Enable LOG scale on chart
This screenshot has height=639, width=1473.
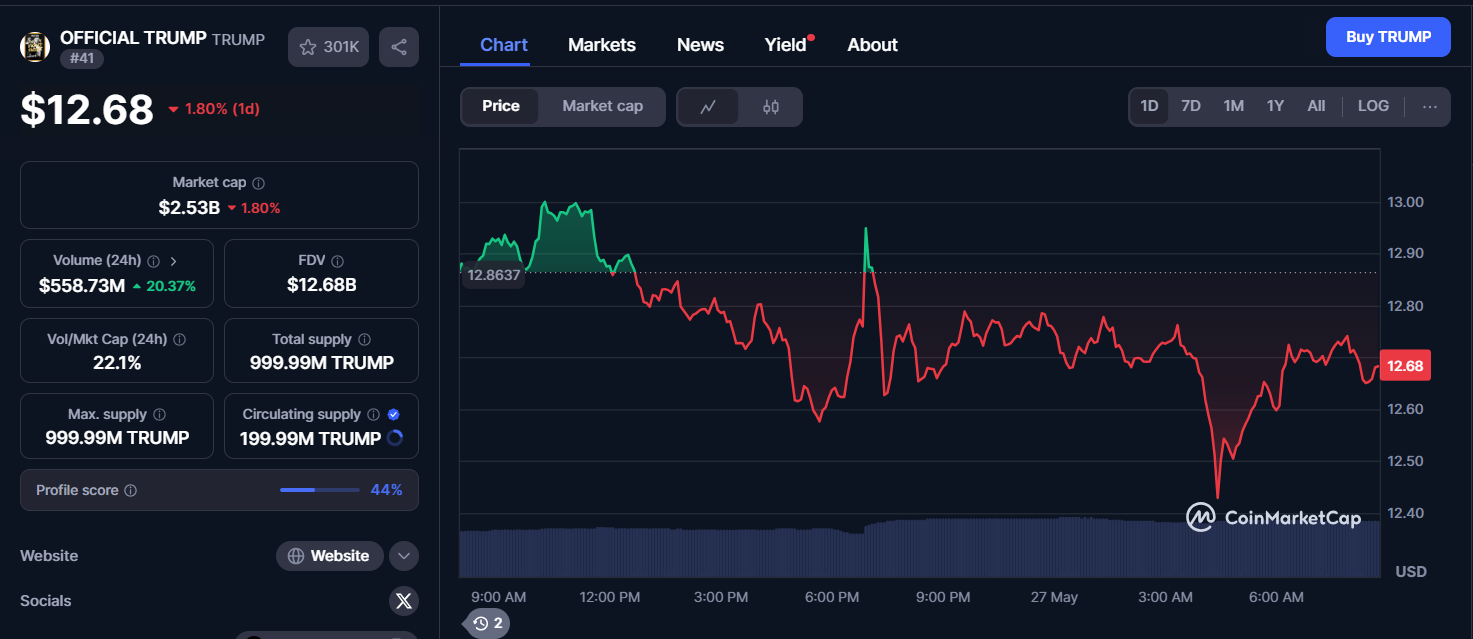click(1372, 107)
